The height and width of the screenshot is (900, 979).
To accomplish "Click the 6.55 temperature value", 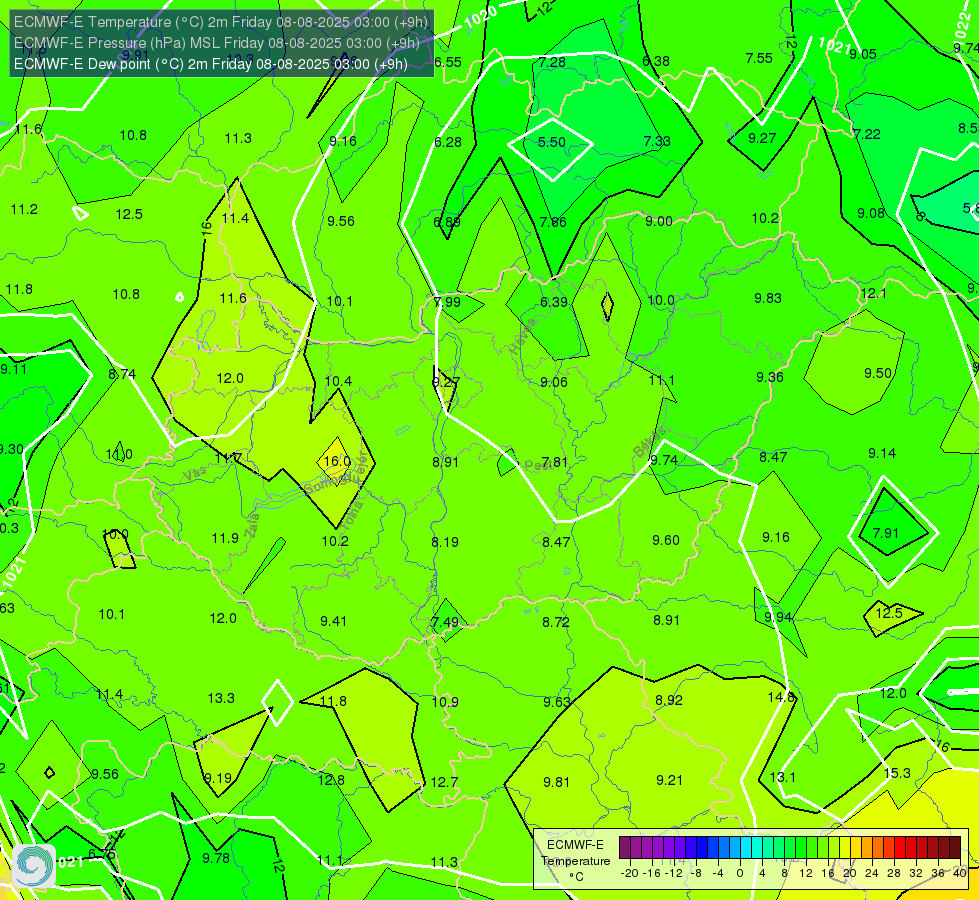I will pyautogui.click(x=448, y=62).
